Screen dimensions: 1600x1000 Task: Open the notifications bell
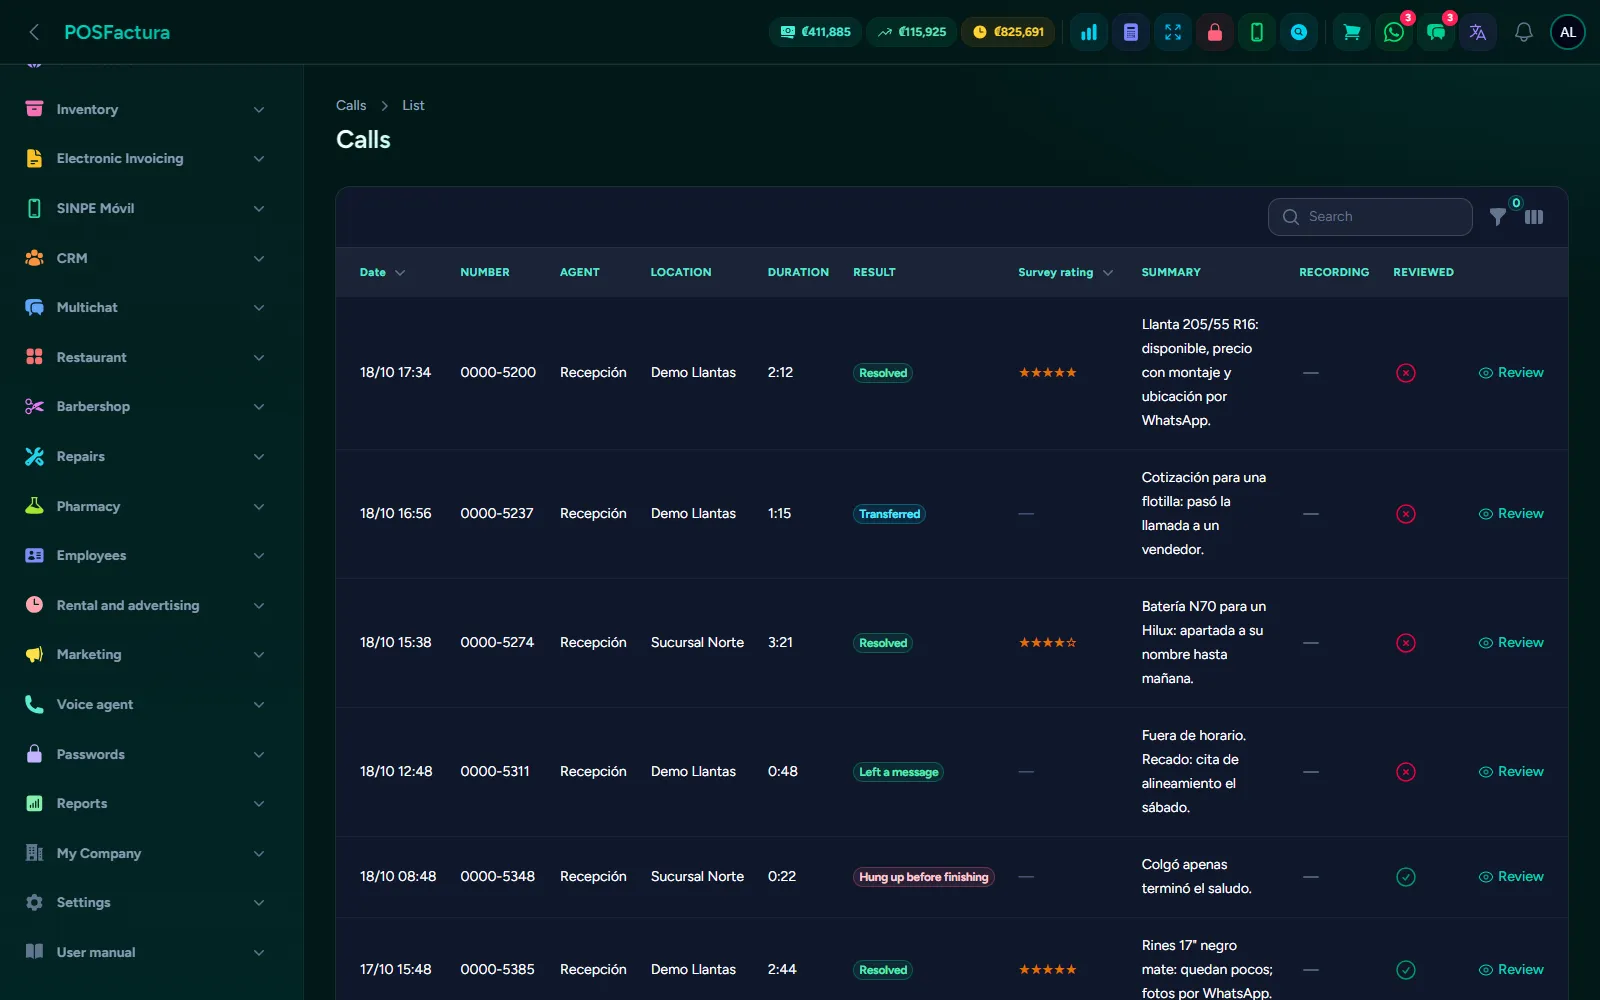pos(1524,32)
